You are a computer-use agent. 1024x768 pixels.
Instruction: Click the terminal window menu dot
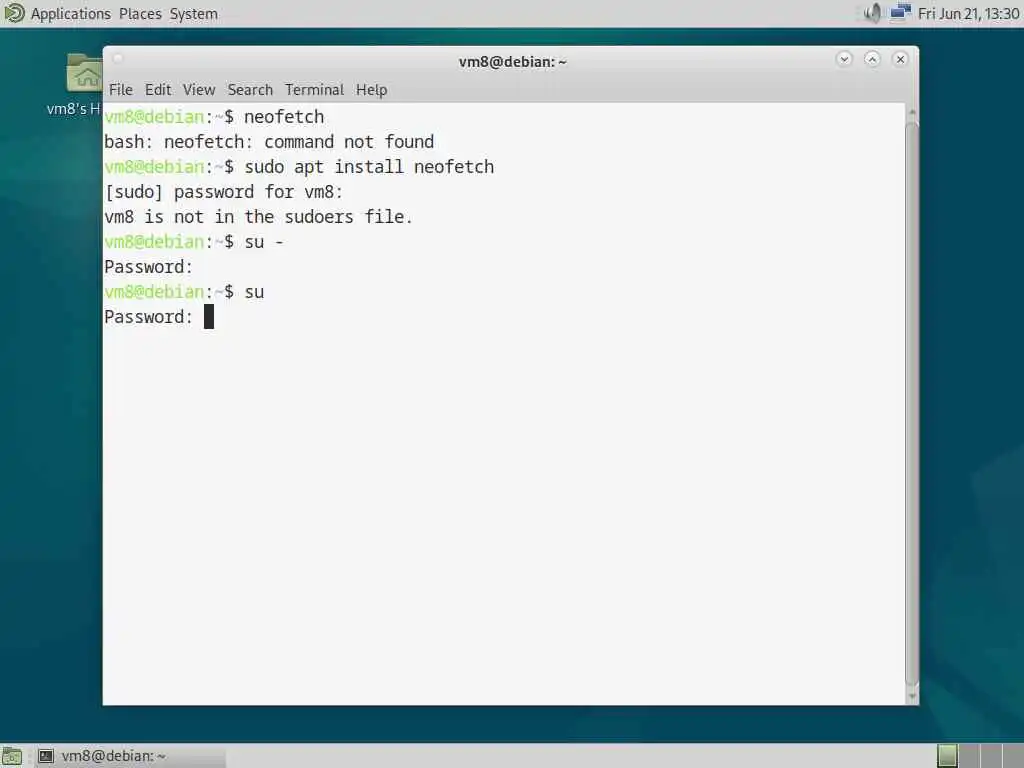(118, 59)
